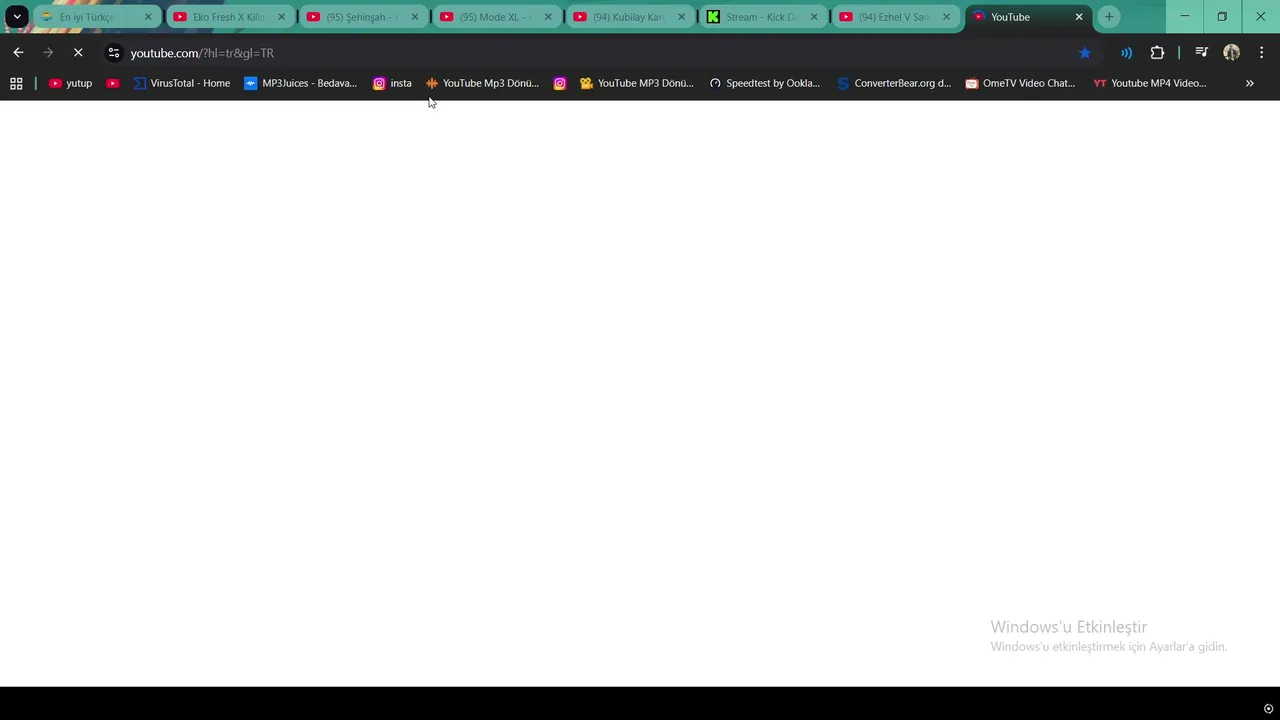Open 'YouTube MP3 Dönü...' bookmark with camera icon
The image size is (1280, 720).
tap(637, 83)
